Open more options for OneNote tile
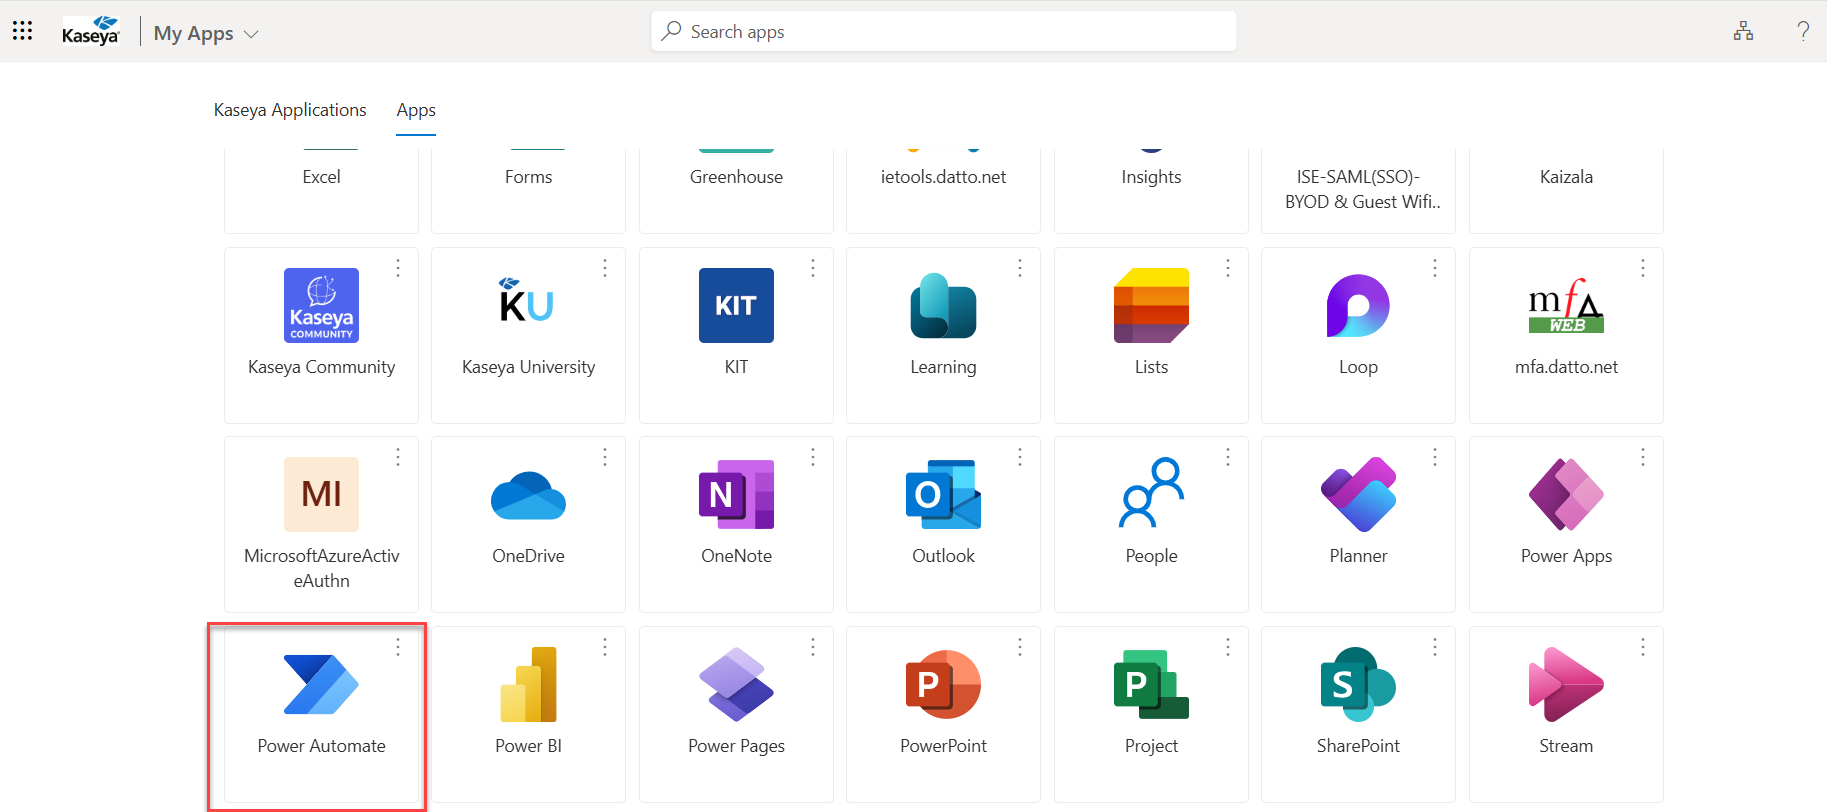1827x812 pixels. pos(813,457)
